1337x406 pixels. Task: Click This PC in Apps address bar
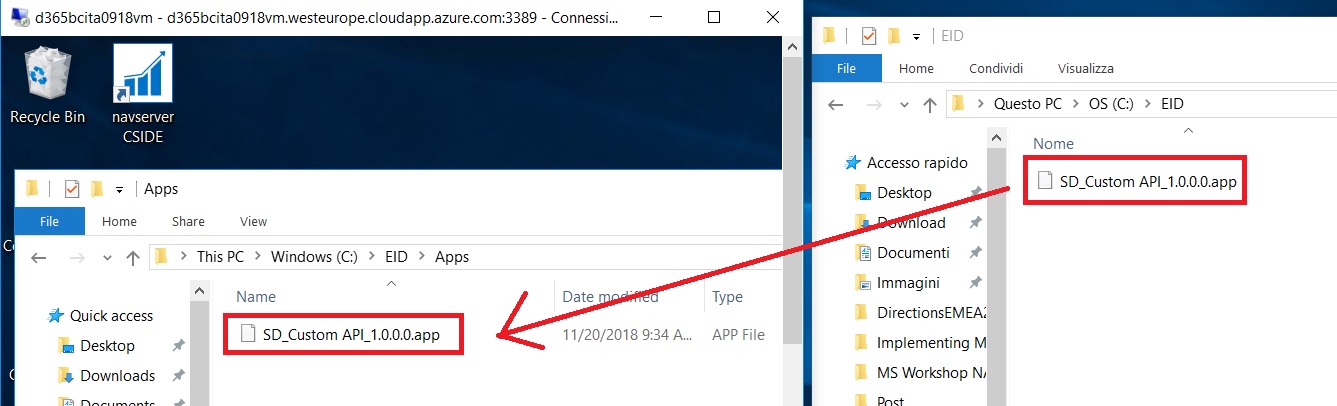[220, 257]
